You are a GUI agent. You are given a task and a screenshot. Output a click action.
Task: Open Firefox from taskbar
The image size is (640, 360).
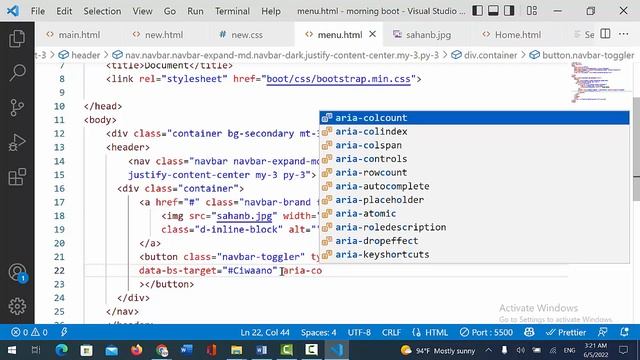pos(137,350)
